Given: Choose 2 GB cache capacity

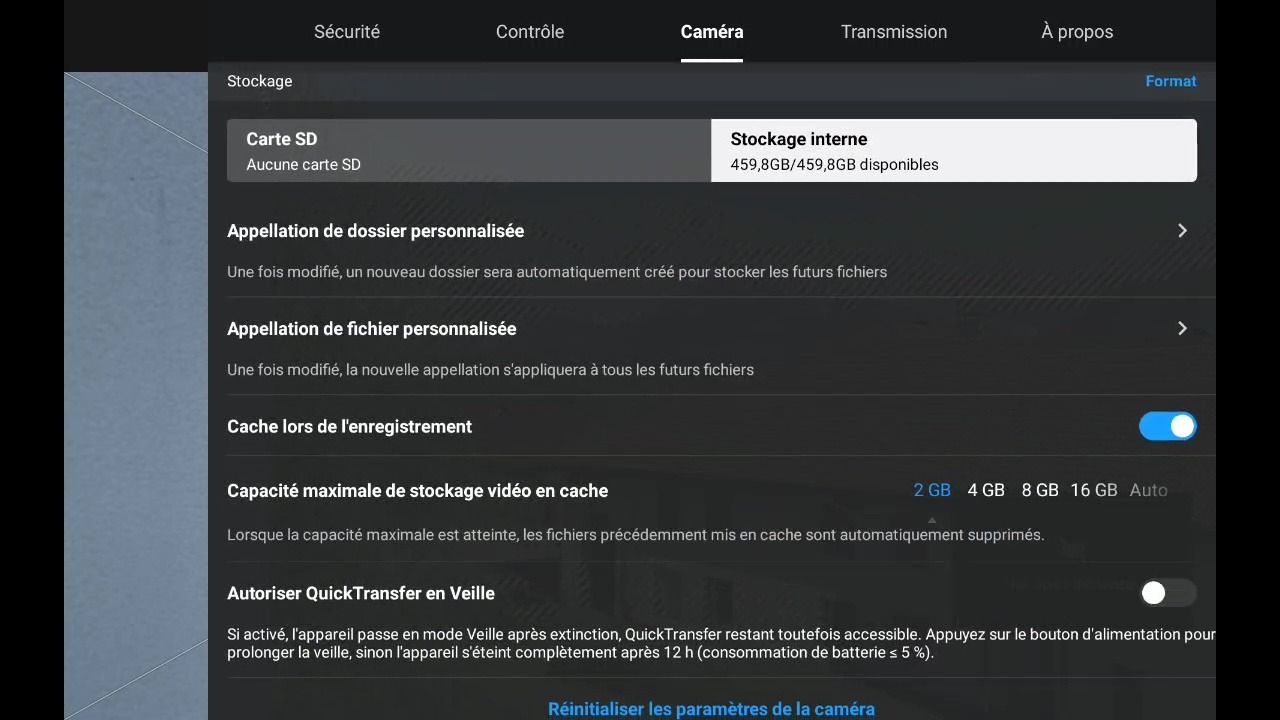Looking at the screenshot, I should (x=932, y=490).
